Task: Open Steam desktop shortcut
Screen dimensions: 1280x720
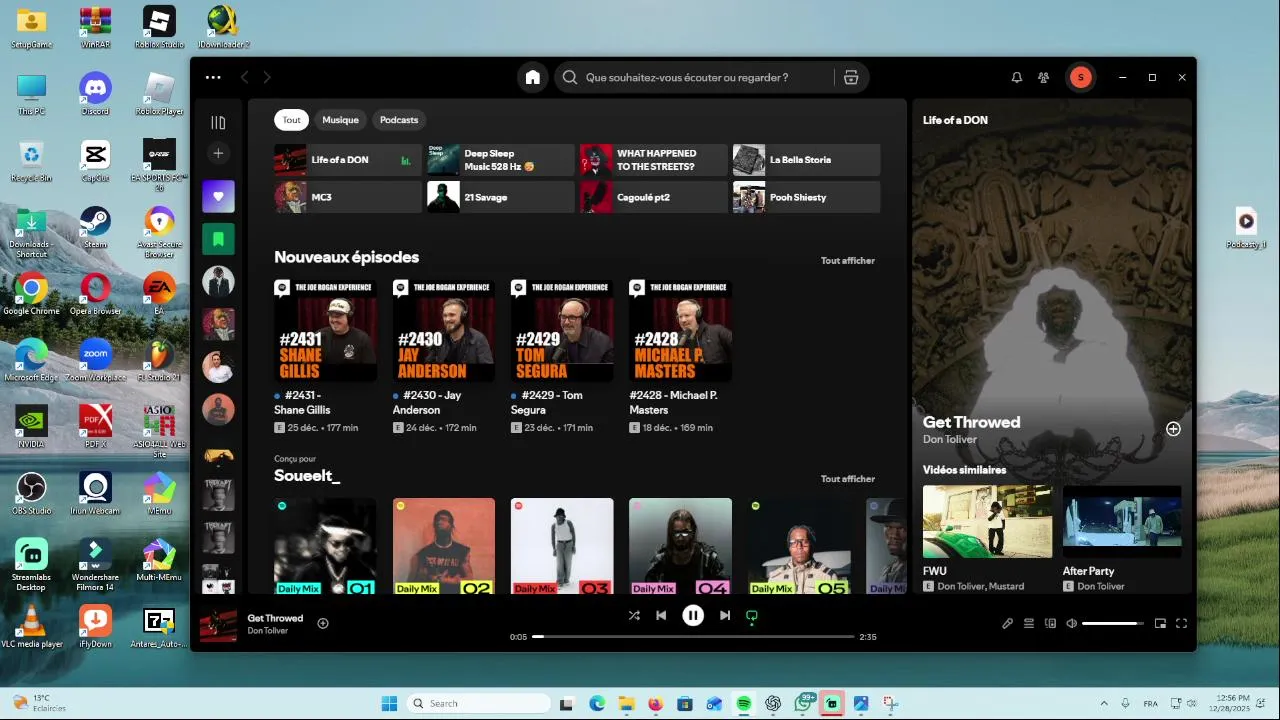Action: (x=95, y=227)
